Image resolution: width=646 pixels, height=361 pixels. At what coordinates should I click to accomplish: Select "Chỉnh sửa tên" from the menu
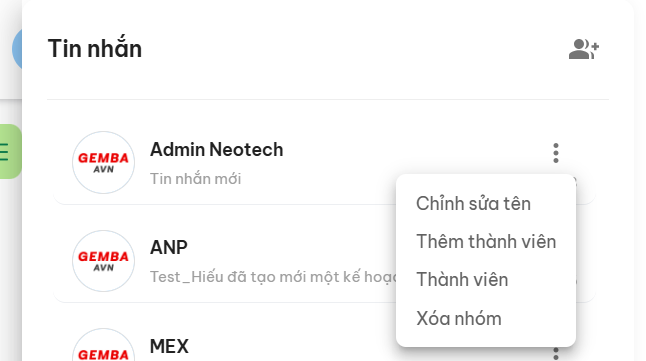point(473,204)
